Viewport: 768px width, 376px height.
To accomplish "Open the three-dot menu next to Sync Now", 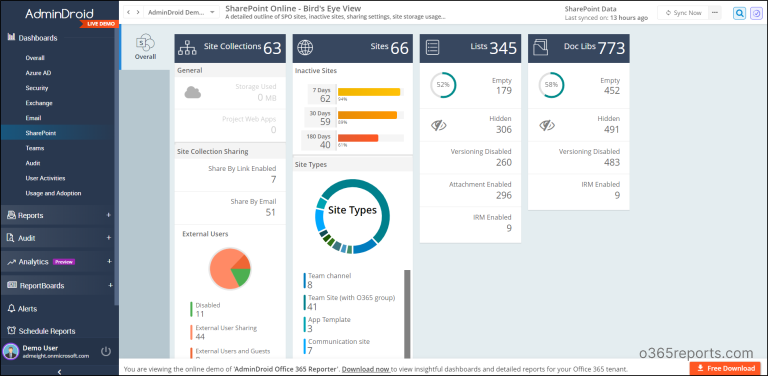I will click(x=715, y=13).
